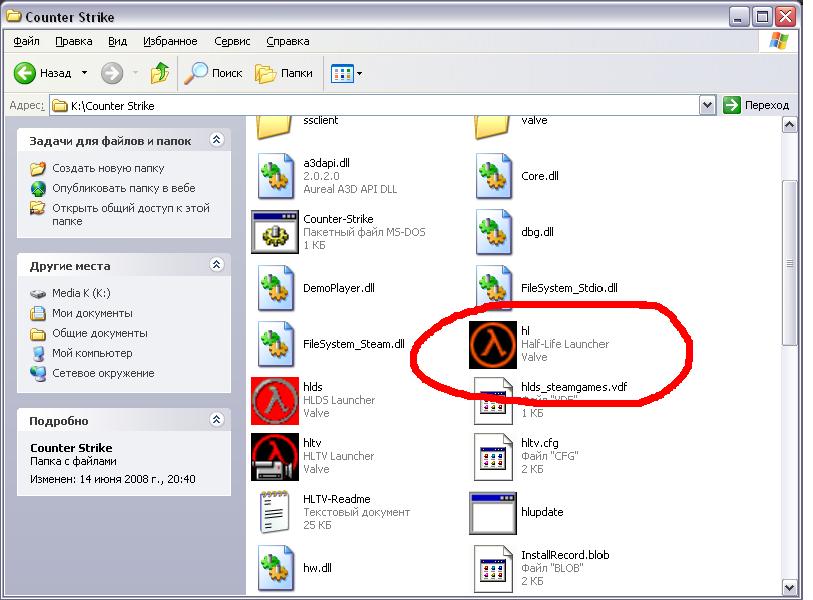Open the hl Half-Life Launcher icon
This screenshot has height=600, width=813.
pyautogui.click(x=493, y=345)
